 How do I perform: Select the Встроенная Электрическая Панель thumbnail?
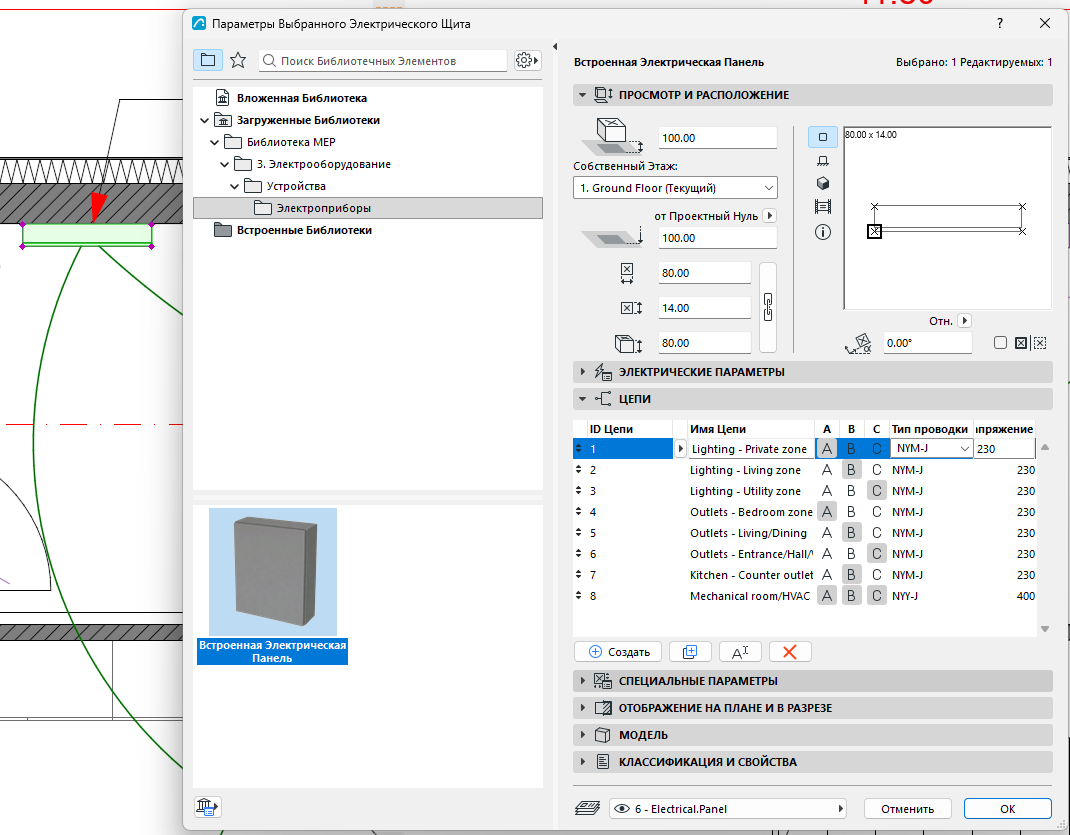272,585
